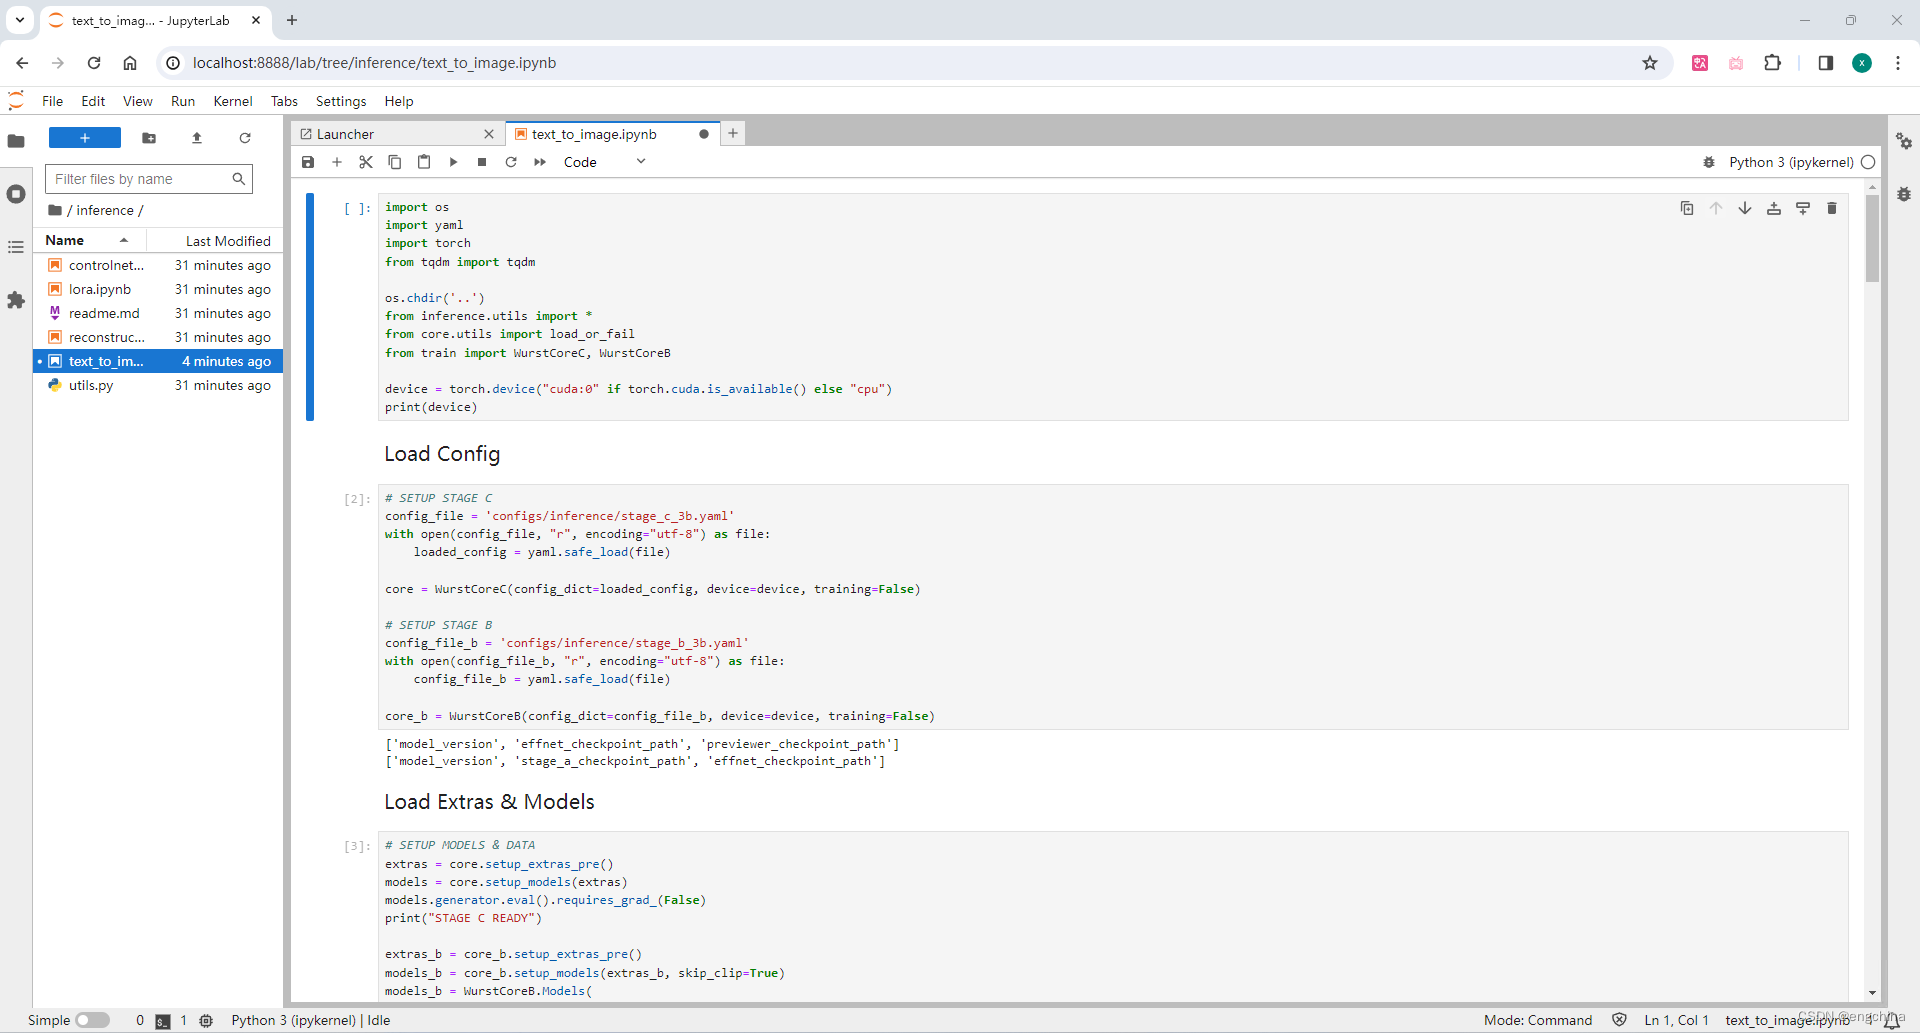Image resolution: width=1920 pixels, height=1033 pixels.
Task: Collapse the first import code cell bar
Action: tap(310, 306)
